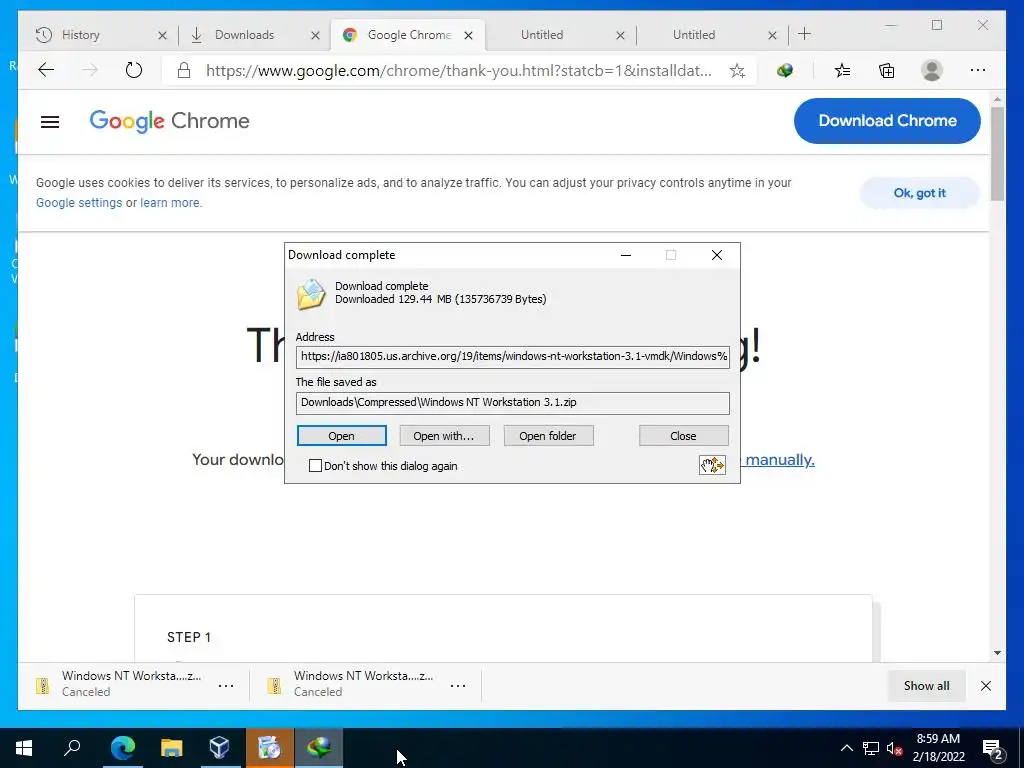Switch to the Downloads tab
The image size is (1024, 768).
tap(244, 35)
